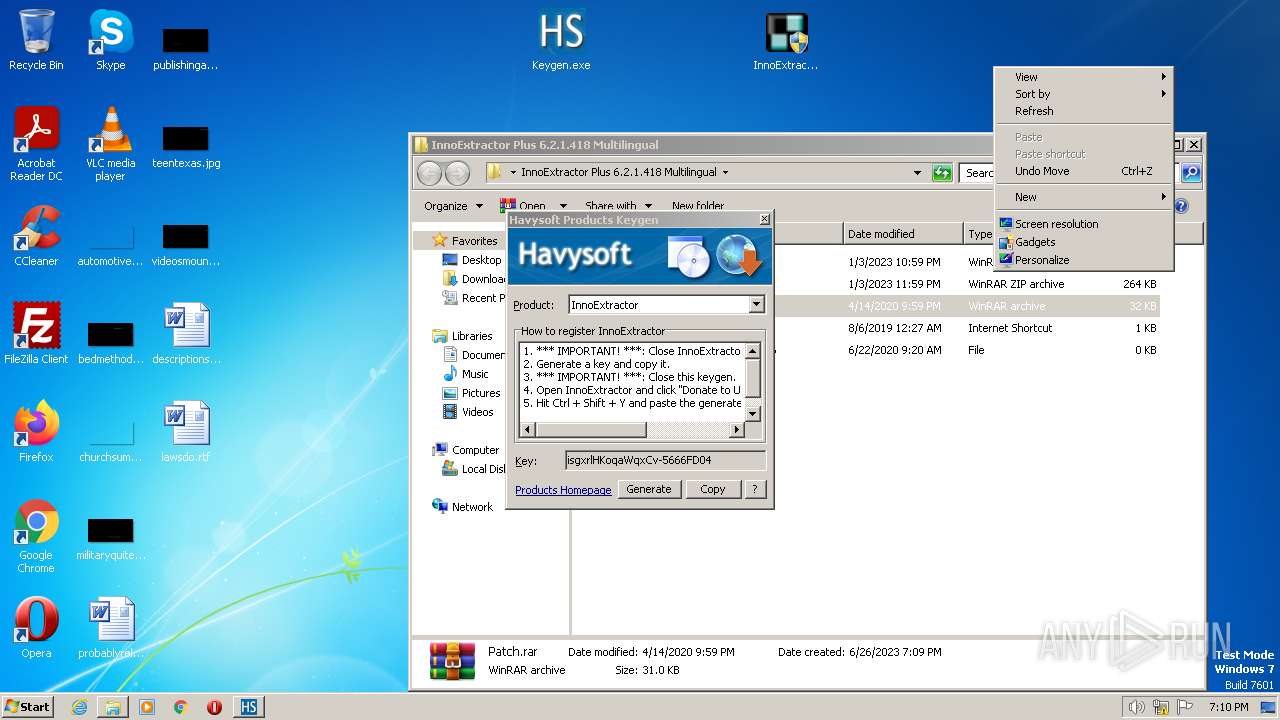Select the Acrobat Reader DC icon
This screenshot has height=720, width=1280.
(36, 144)
